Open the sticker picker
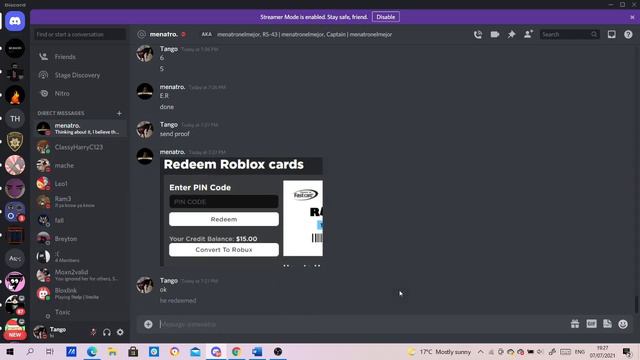Screen dimensions: 640x360 click(x=607, y=324)
